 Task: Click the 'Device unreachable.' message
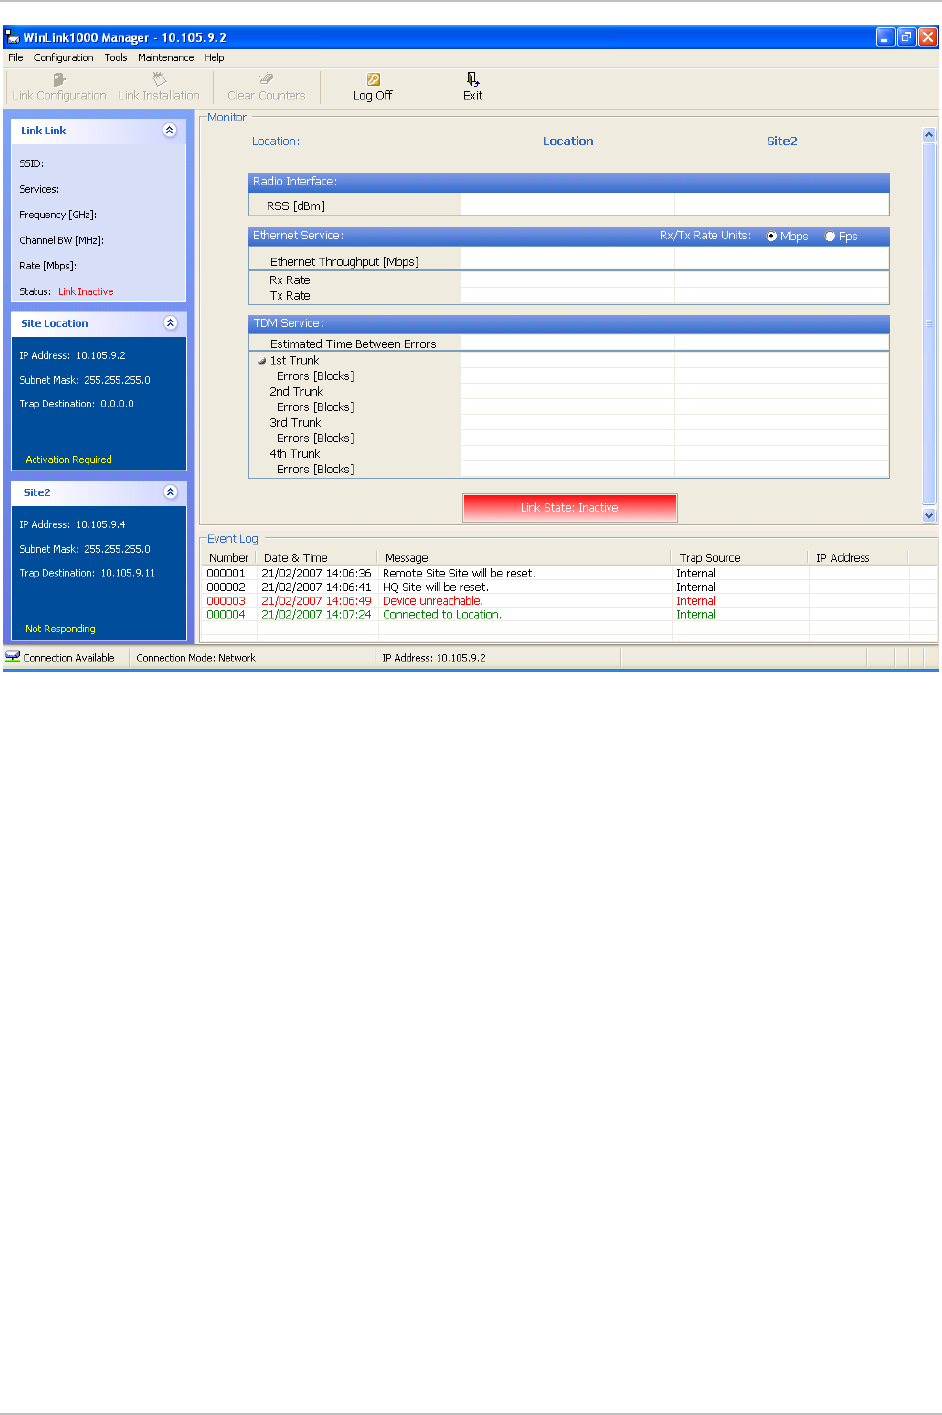pyautogui.click(x=432, y=601)
